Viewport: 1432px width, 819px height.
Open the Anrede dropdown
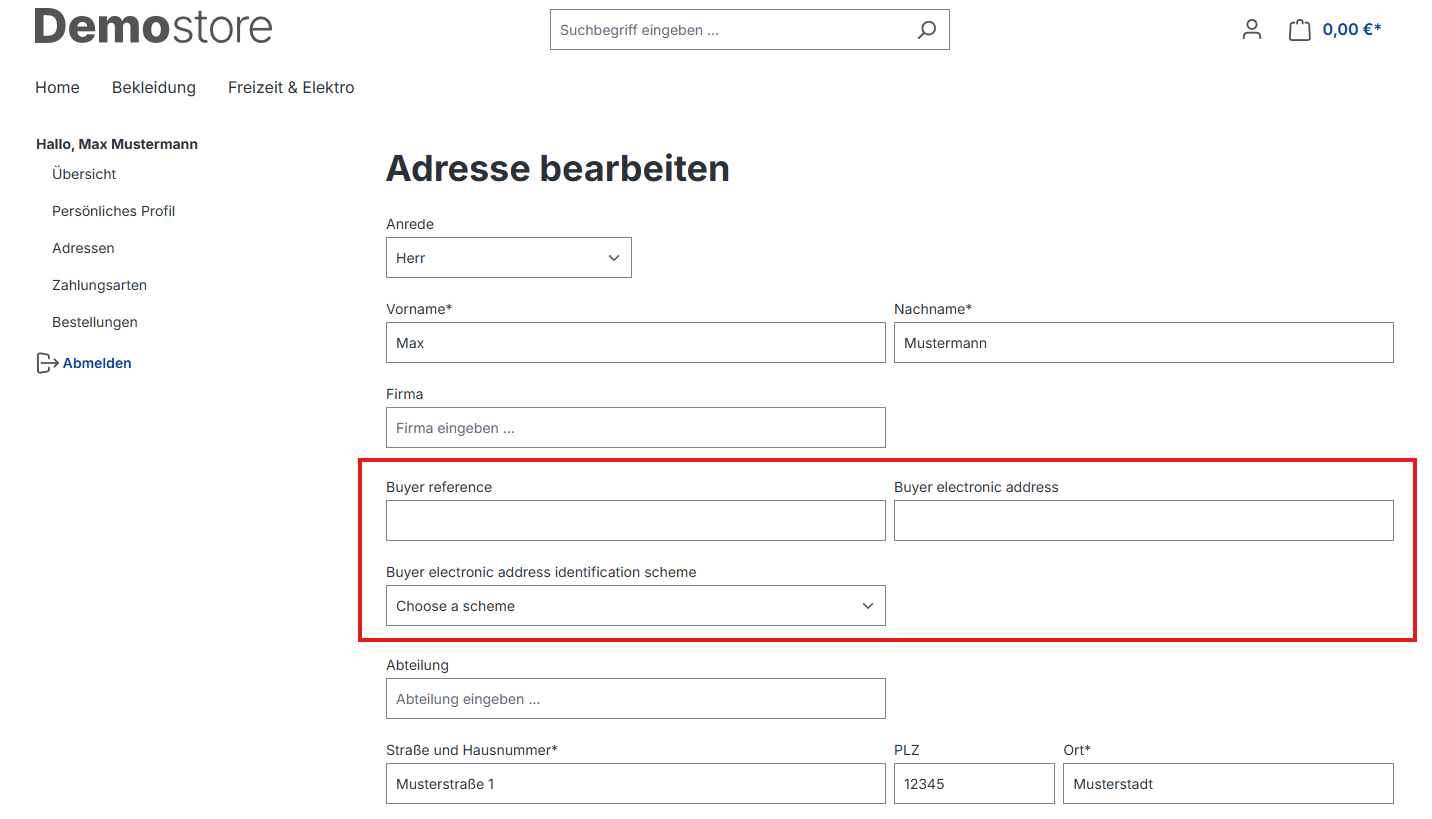point(508,258)
